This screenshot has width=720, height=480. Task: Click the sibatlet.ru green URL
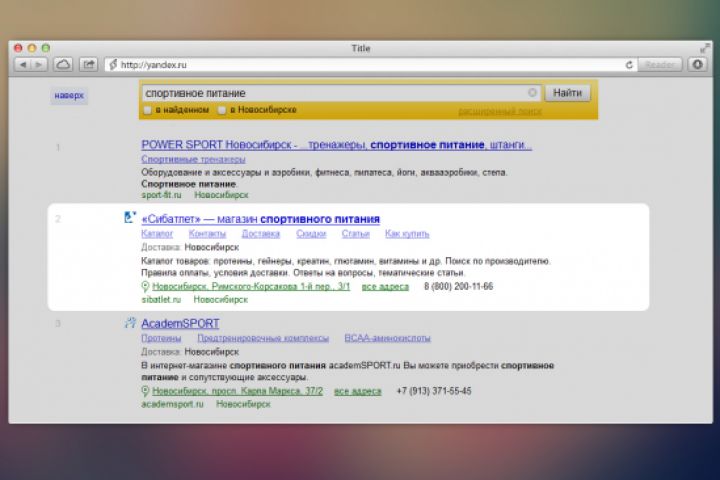(161, 299)
